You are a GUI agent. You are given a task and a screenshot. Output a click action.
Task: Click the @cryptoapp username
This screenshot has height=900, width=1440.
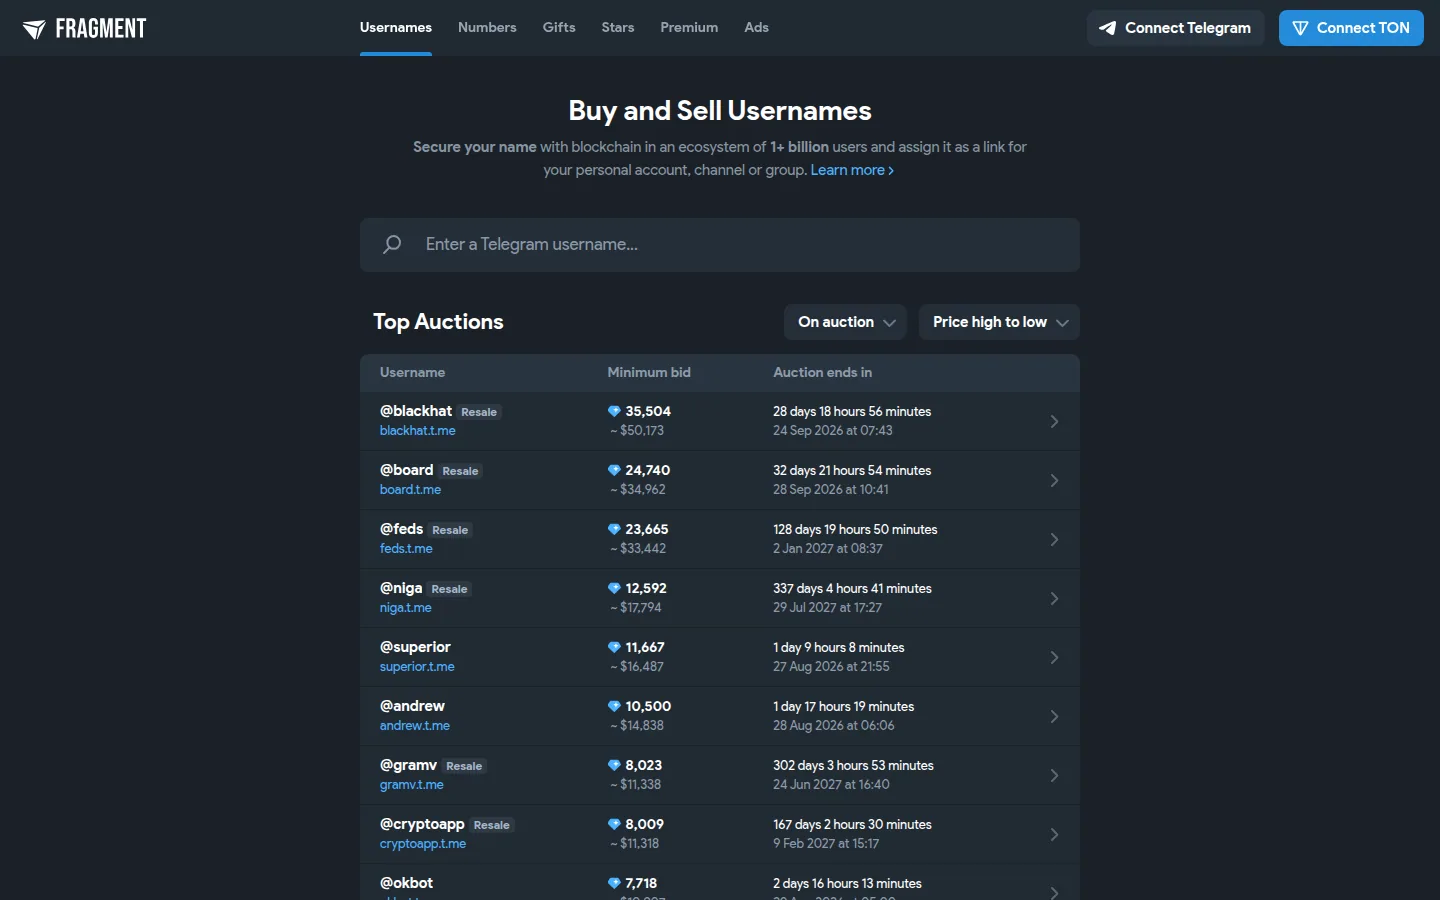click(422, 824)
